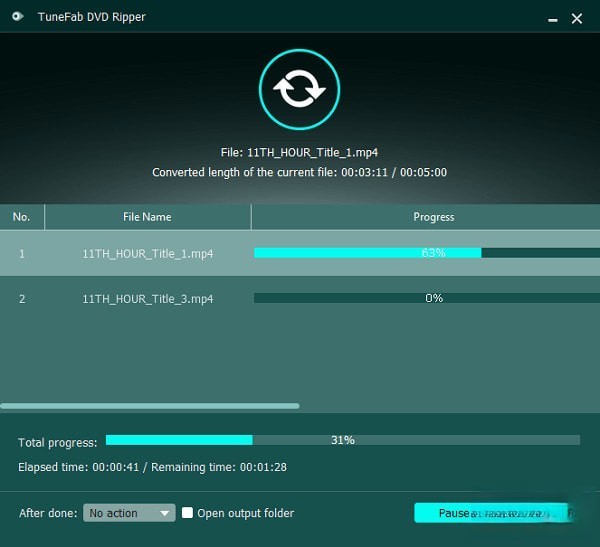Select the 11TH_HOUR_Title_1.mp4 table row name
The width and height of the screenshot is (600, 547).
click(148, 254)
